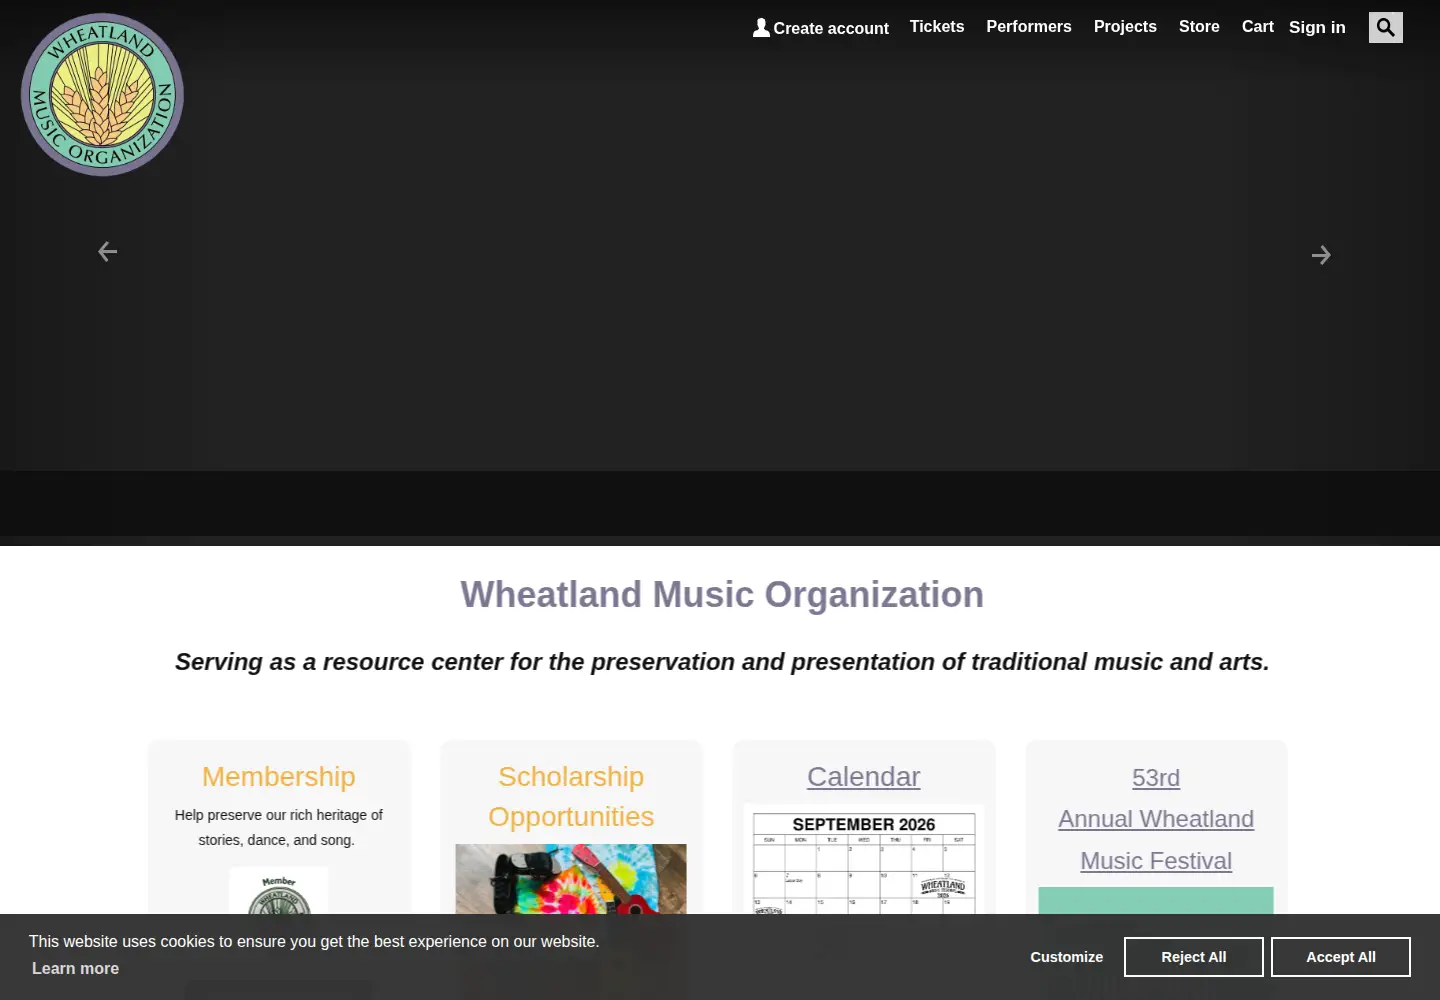Click the September 2026 calendar thumbnail
The height and width of the screenshot is (1000, 1440).
click(864, 859)
